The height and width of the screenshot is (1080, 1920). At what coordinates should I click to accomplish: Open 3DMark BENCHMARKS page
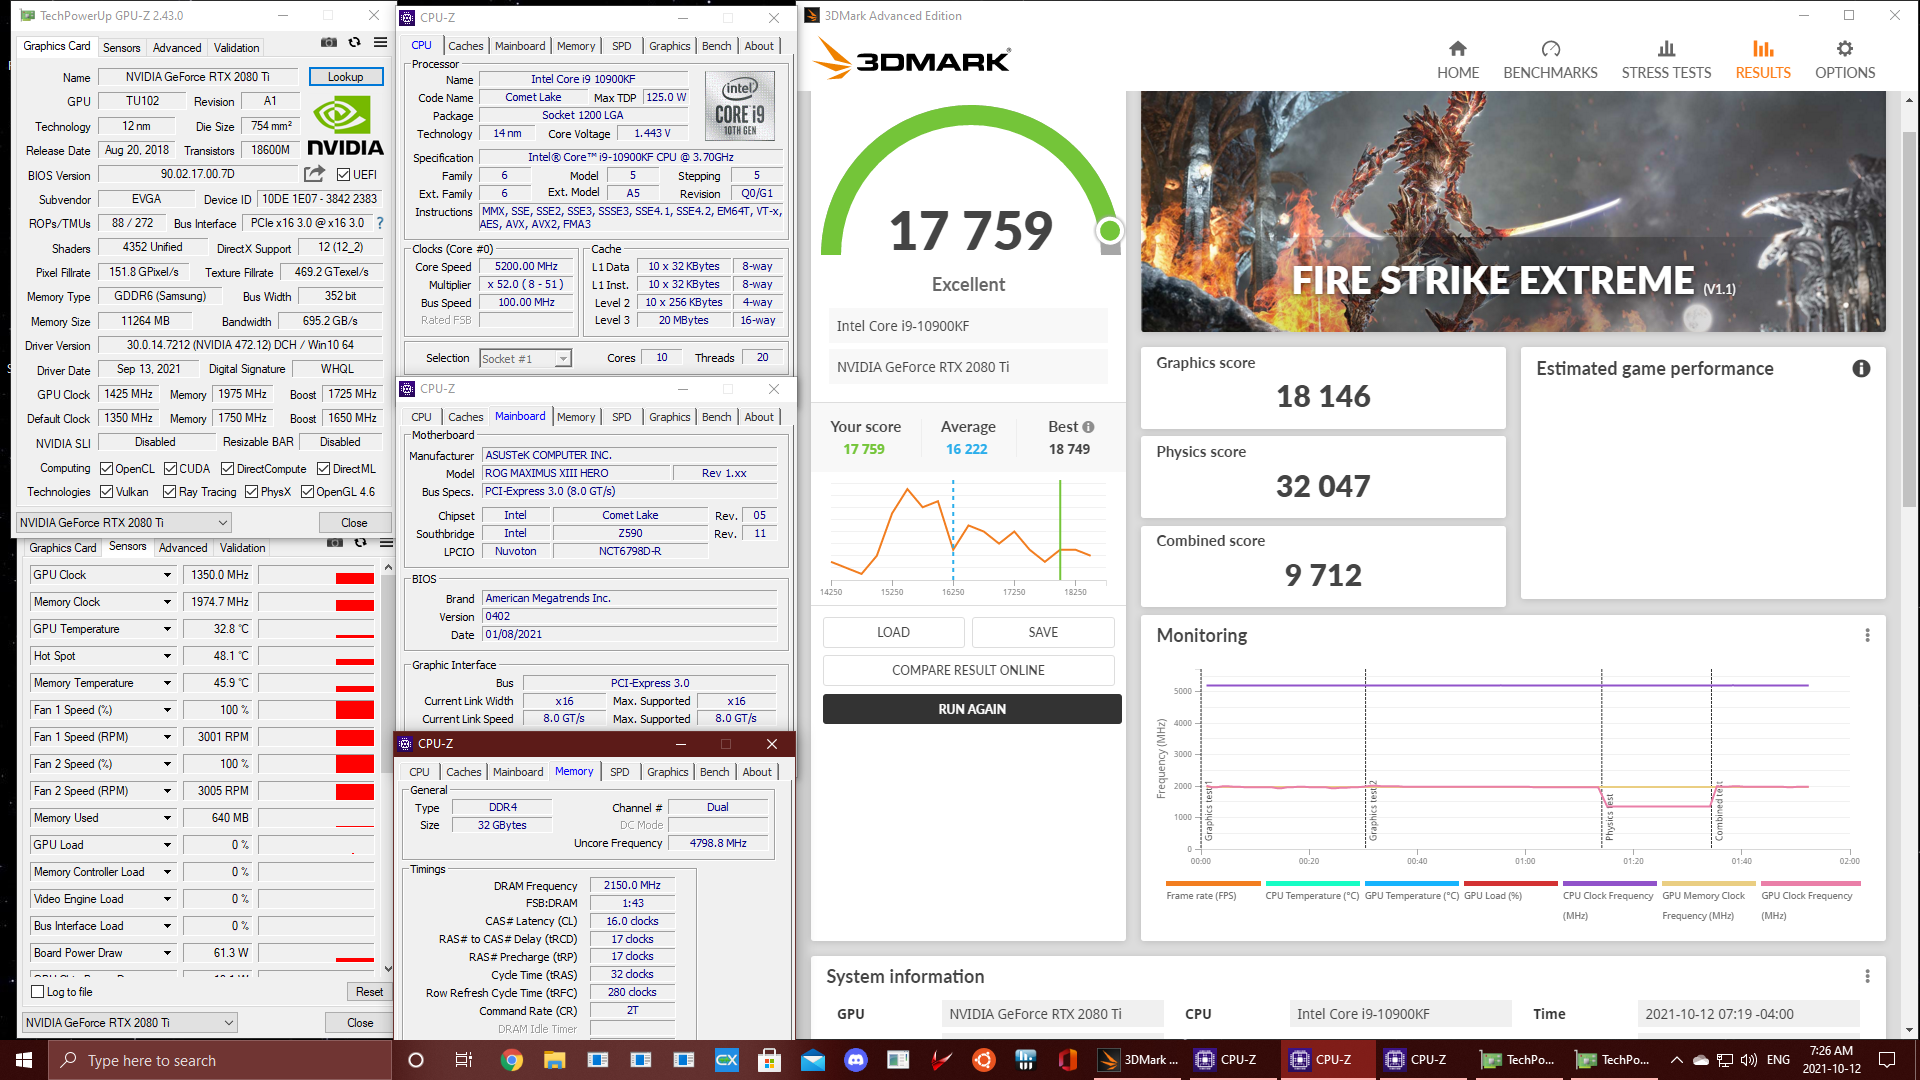1550,60
